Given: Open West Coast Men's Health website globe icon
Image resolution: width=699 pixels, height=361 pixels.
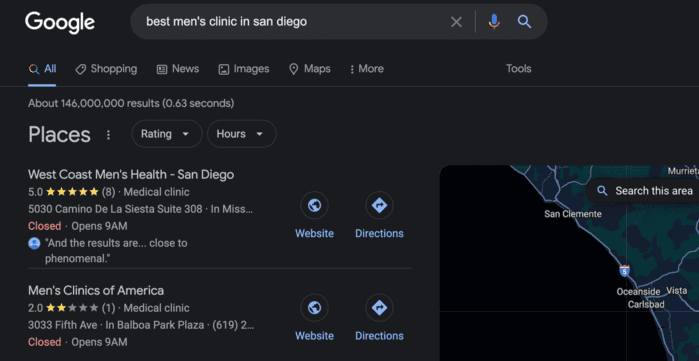Looking at the screenshot, I should click(x=314, y=205).
